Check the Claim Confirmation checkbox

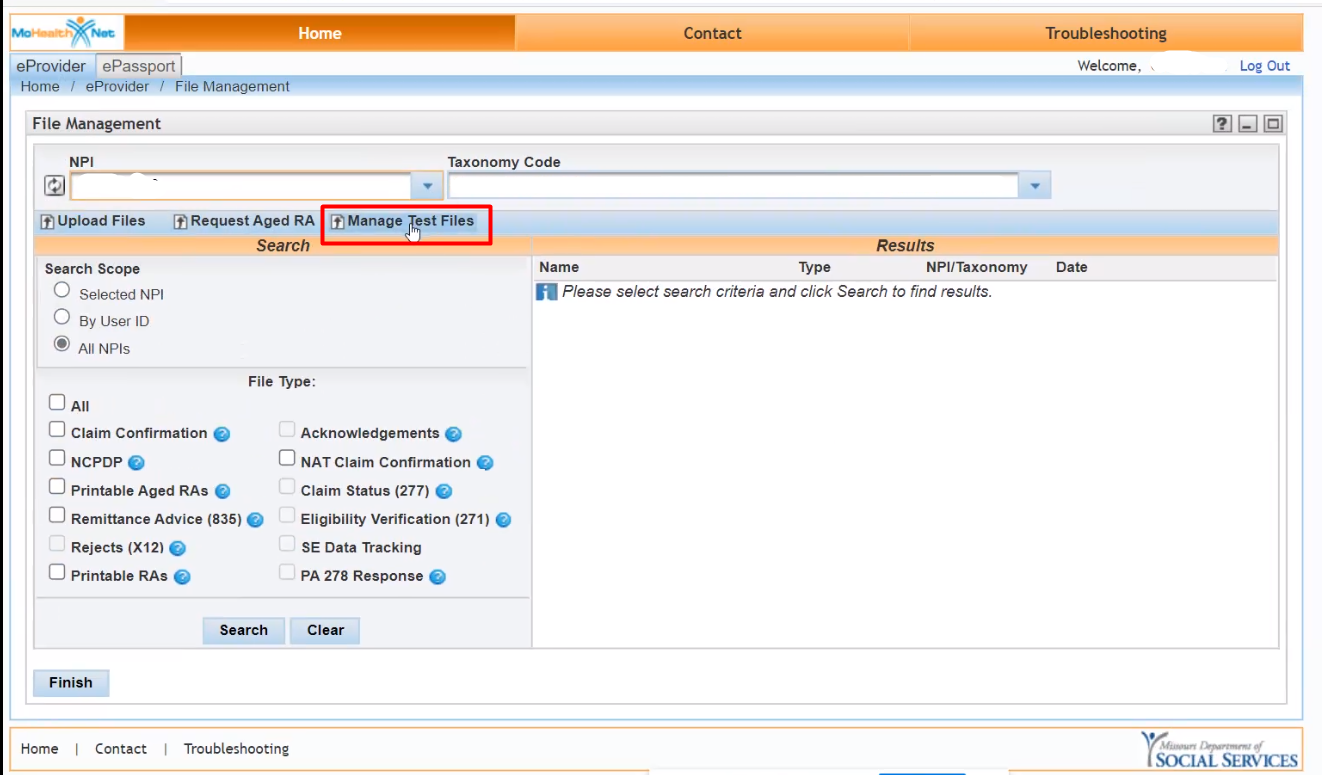(x=57, y=430)
